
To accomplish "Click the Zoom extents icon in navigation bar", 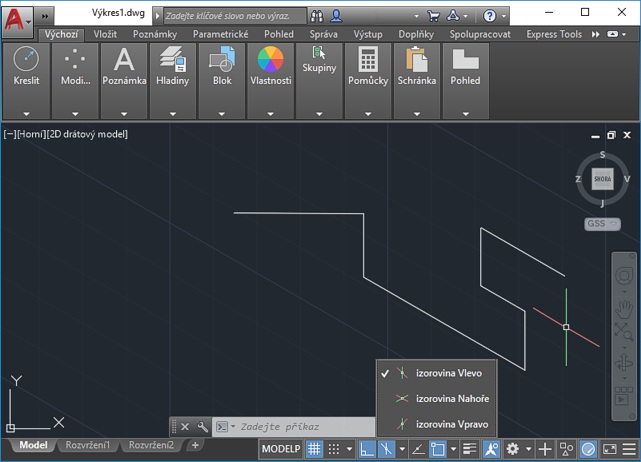I will click(623, 332).
